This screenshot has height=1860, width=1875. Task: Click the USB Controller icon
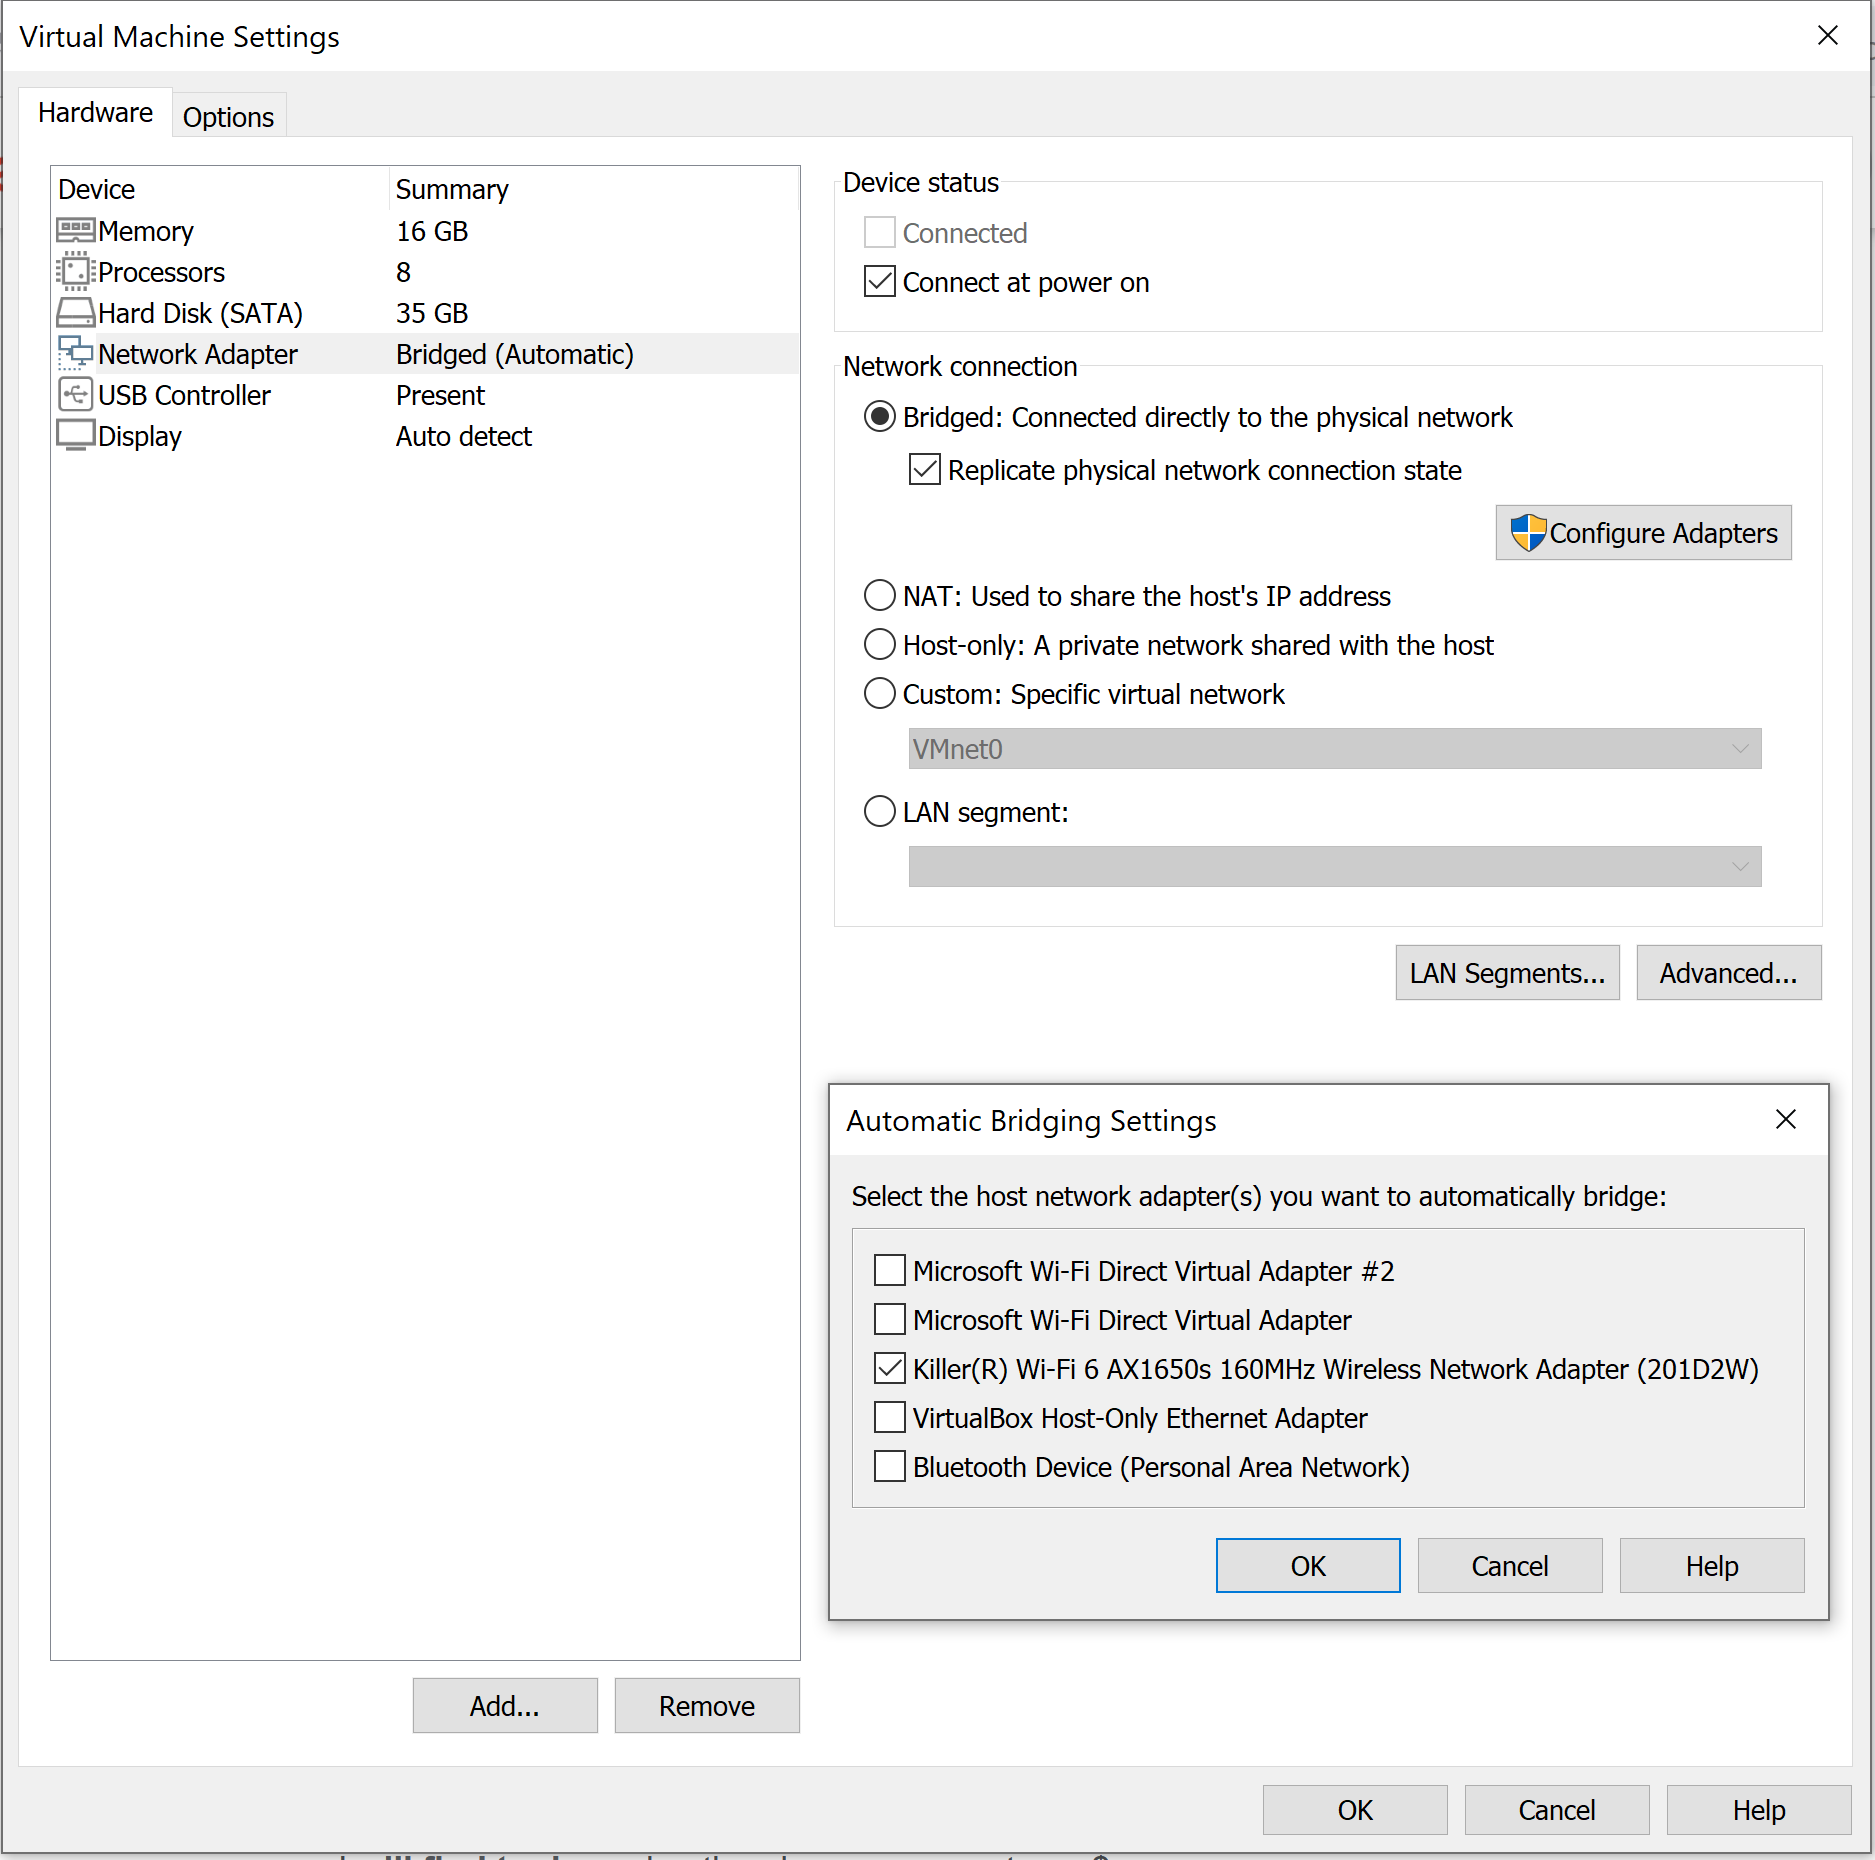pos(75,395)
